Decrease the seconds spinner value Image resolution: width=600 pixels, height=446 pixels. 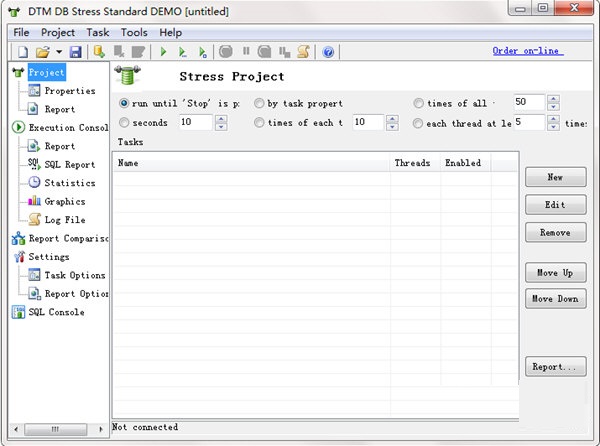pos(221,127)
